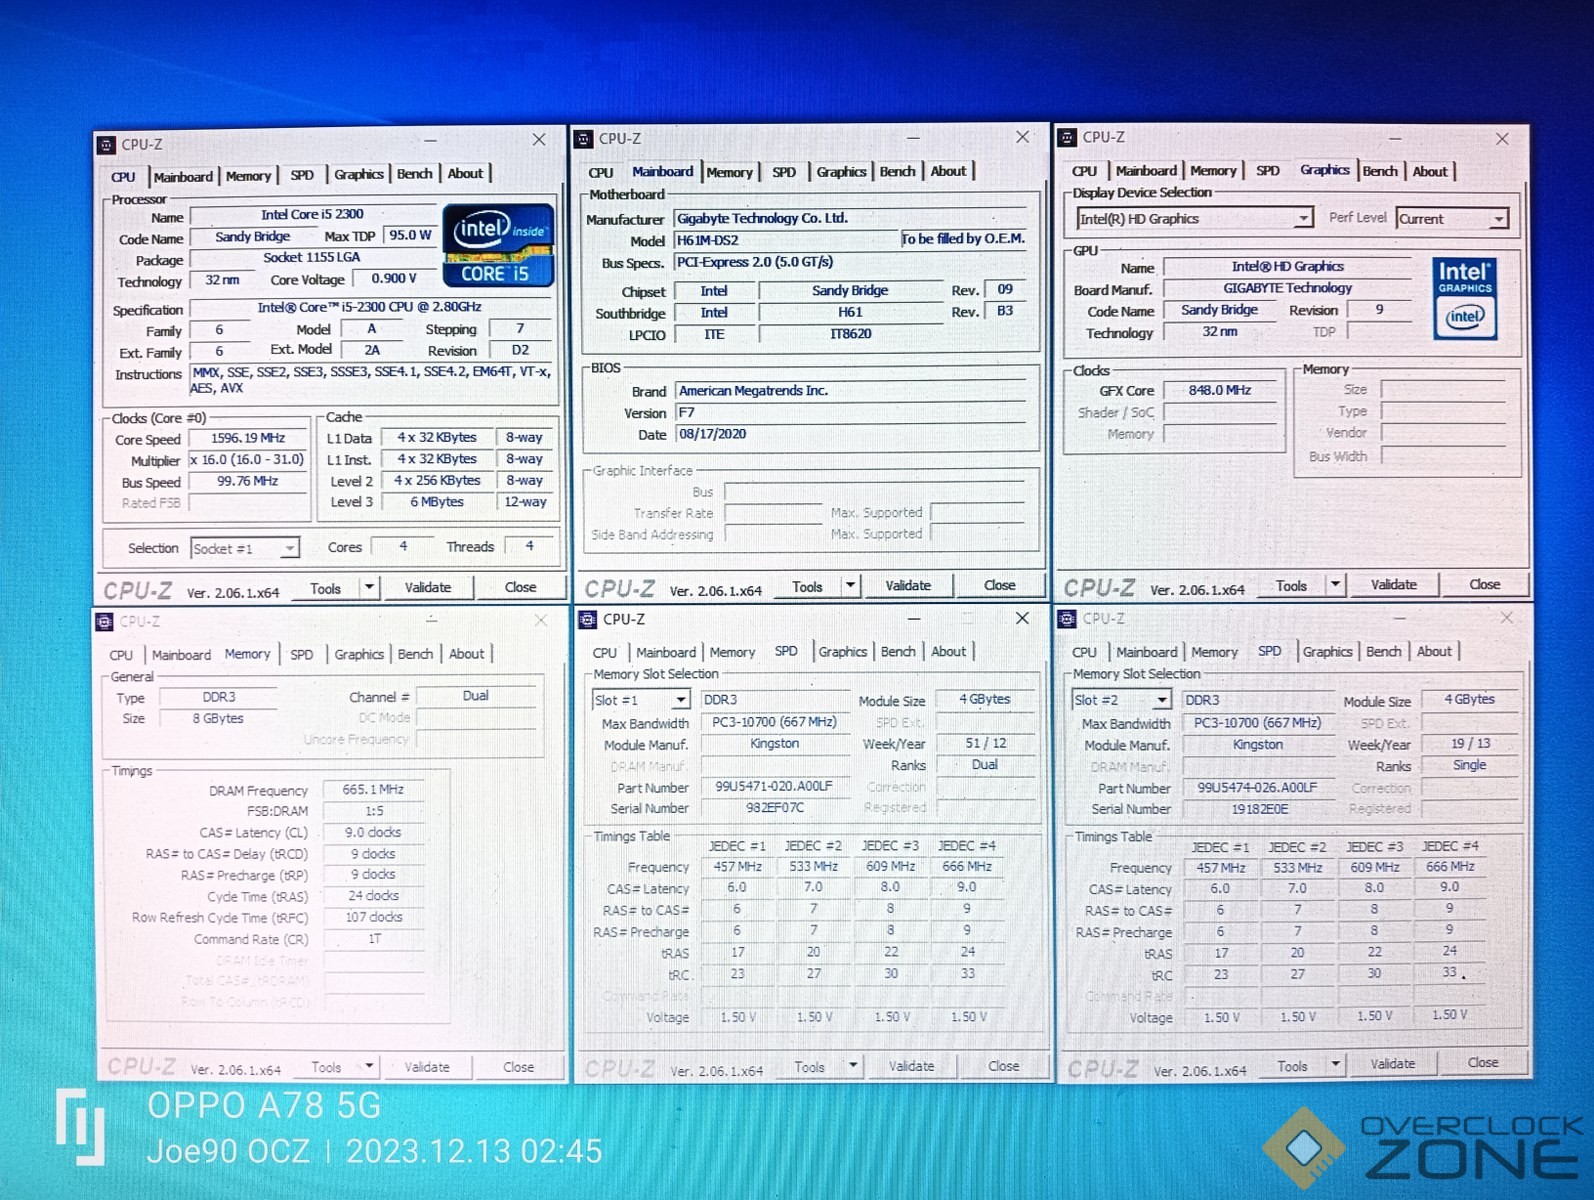This screenshot has width=1594, height=1200.
Task: Open Bench tab in the Graphics tab window
Action: (1380, 171)
